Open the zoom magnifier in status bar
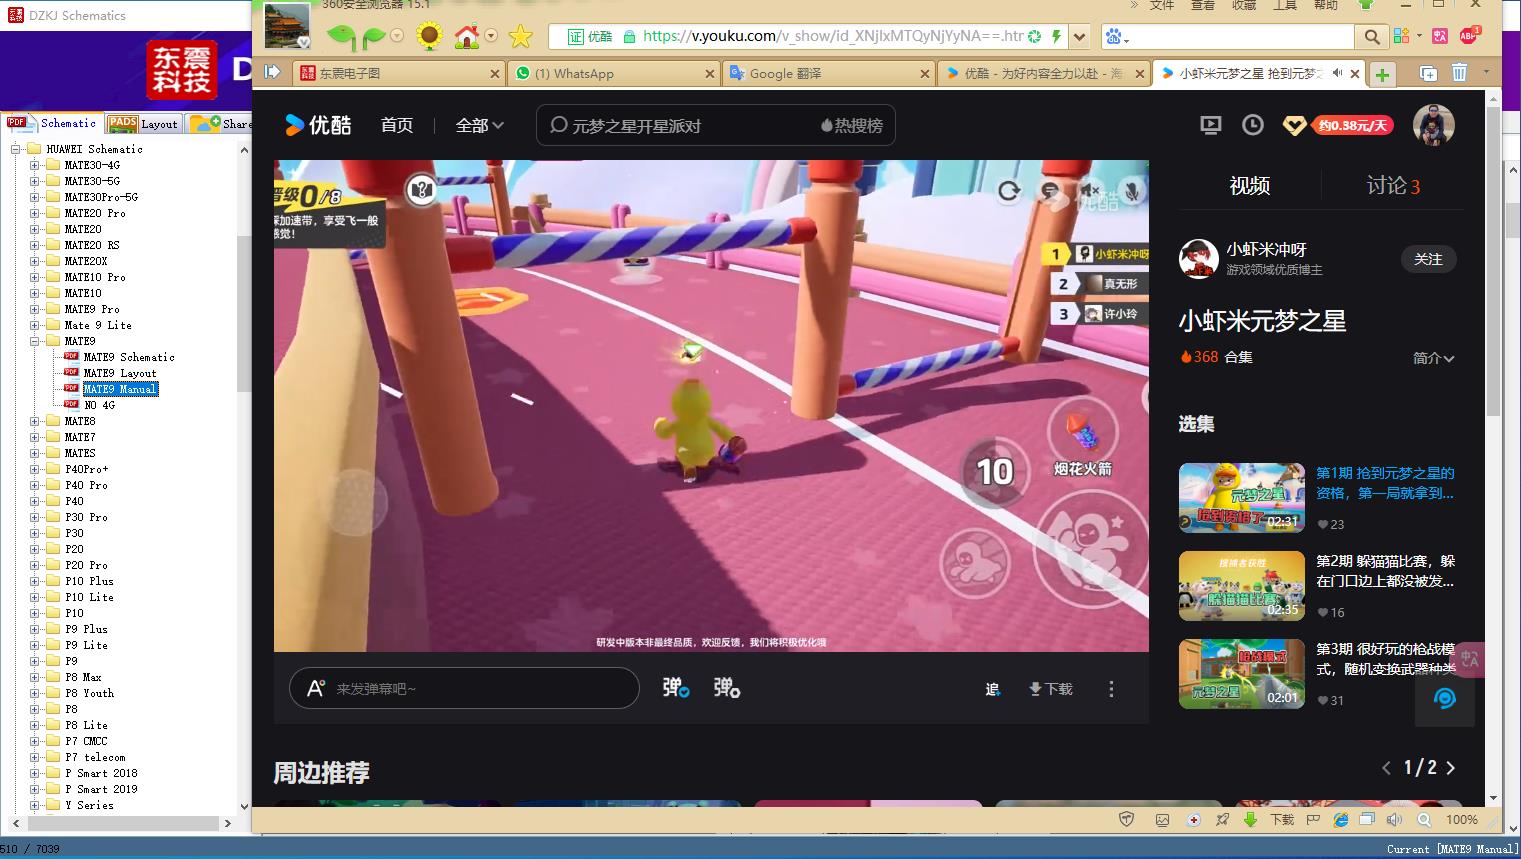Screen dimensions: 1521x859 coord(1424,819)
